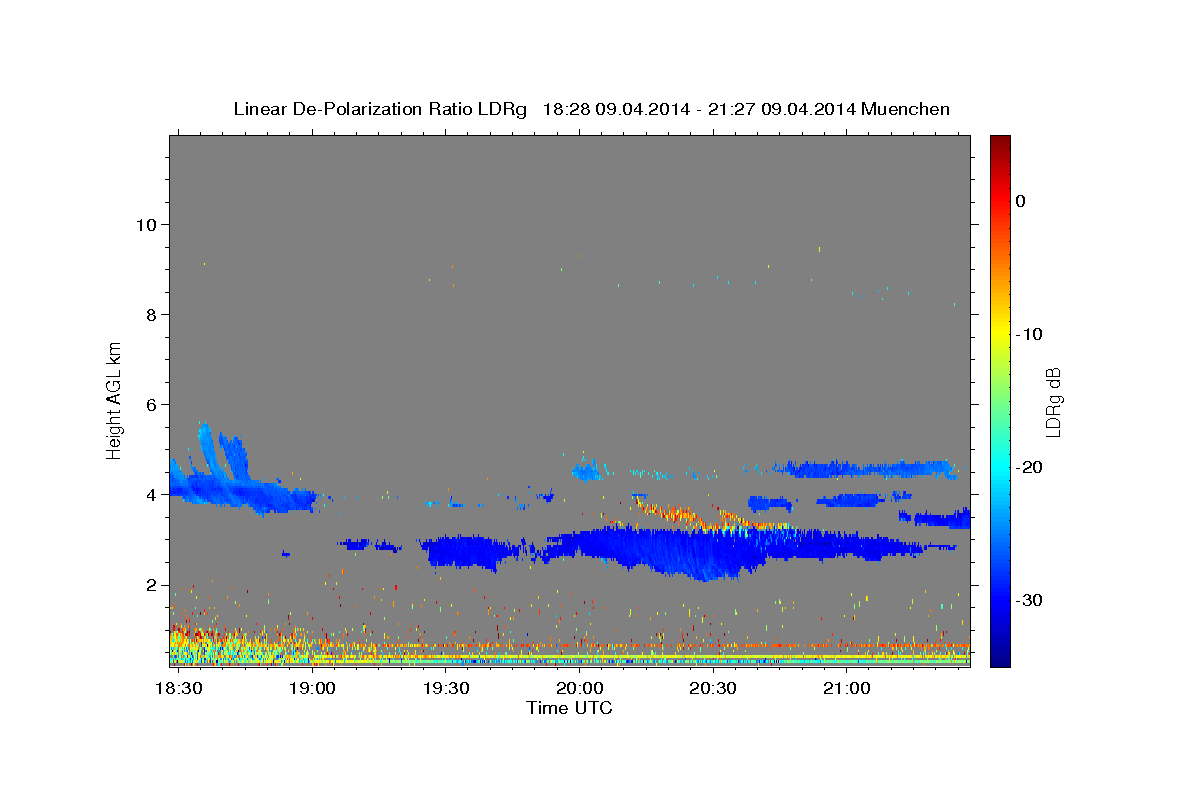1200x800 pixels.
Task: Click the 20:30 time tick label
Action: [713, 689]
